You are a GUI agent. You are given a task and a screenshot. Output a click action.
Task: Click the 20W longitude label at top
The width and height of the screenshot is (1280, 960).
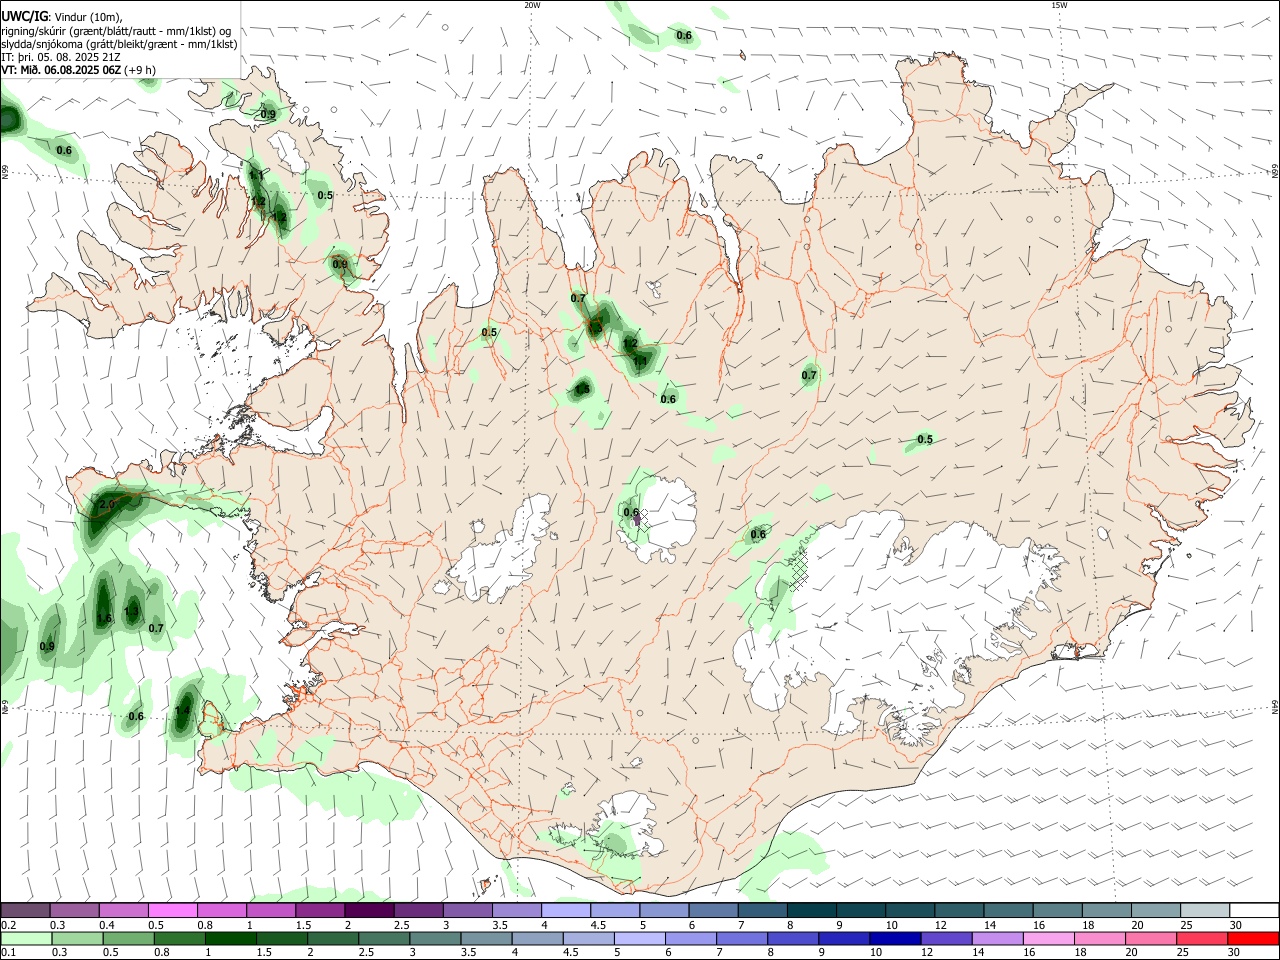pos(532,5)
